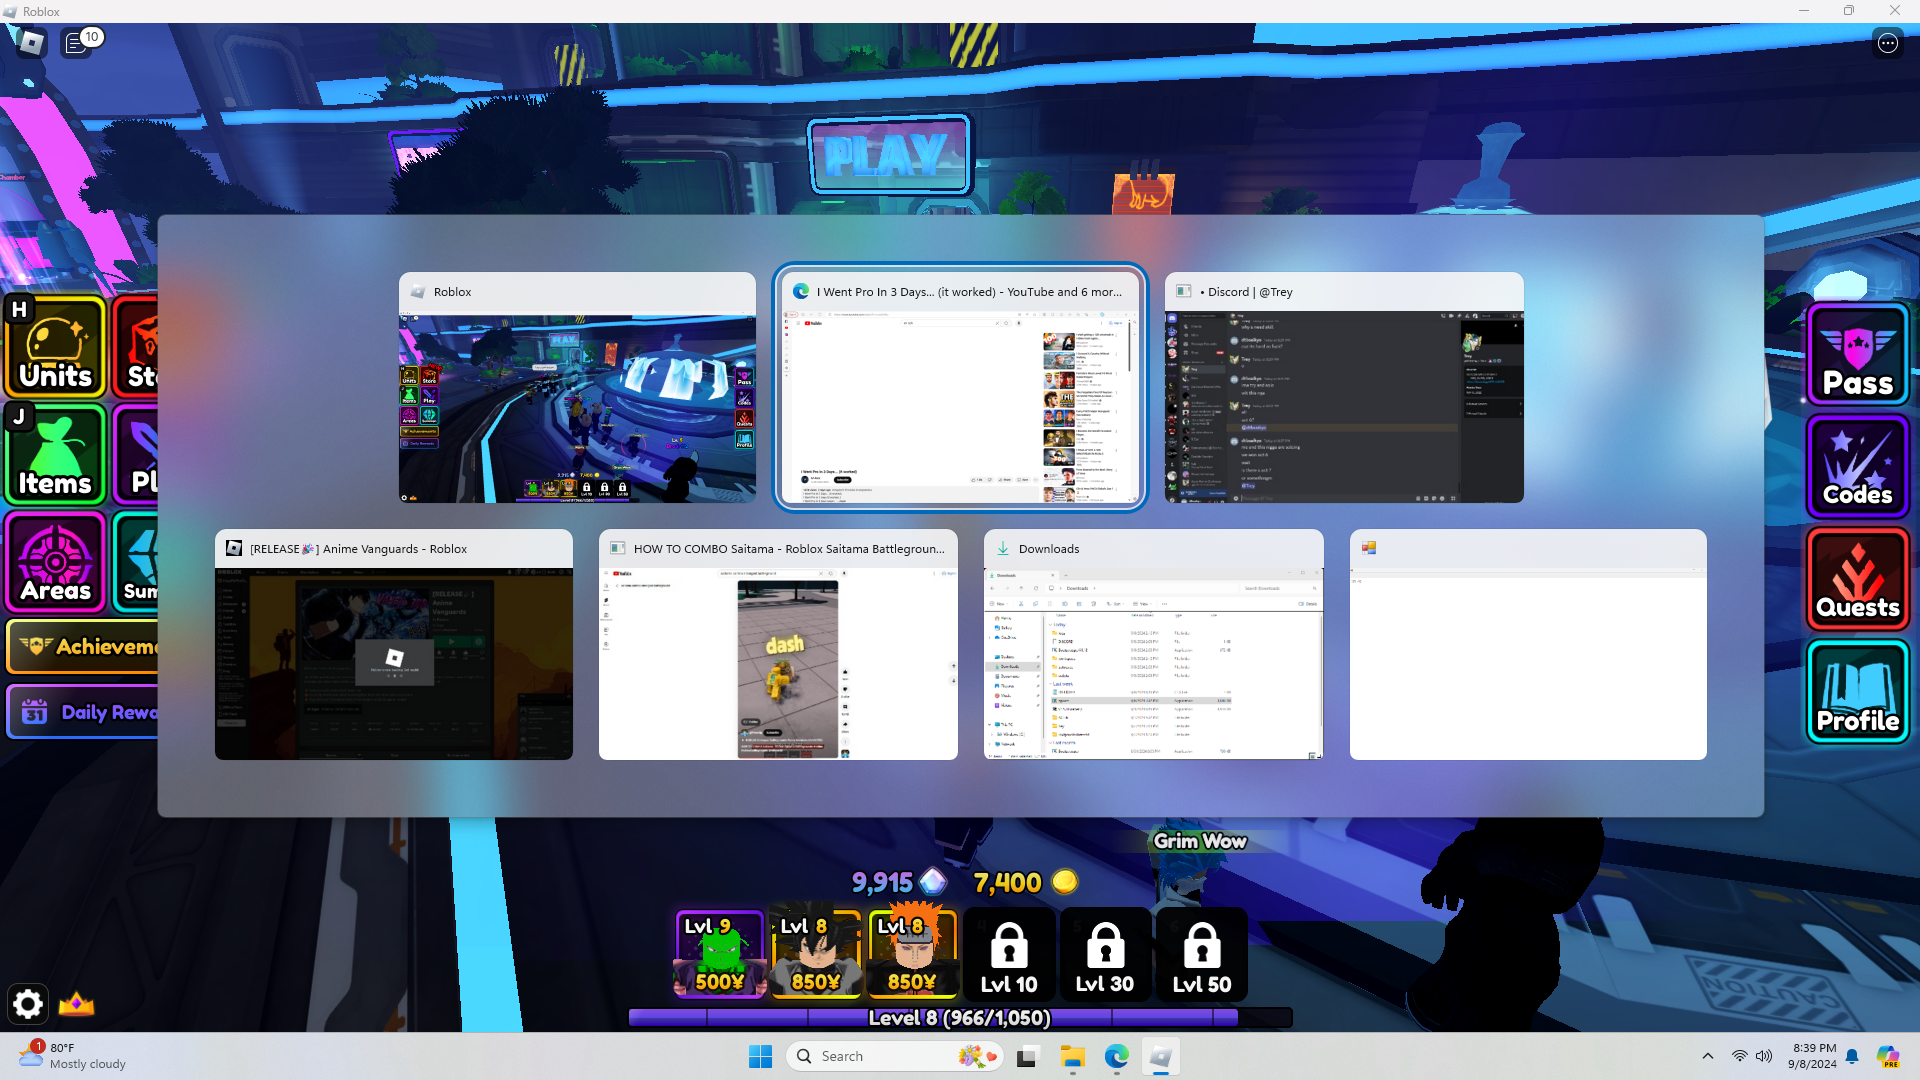The image size is (1920, 1080).
Task: Click the game settings gear icon
Action: tap(28, 1003)
